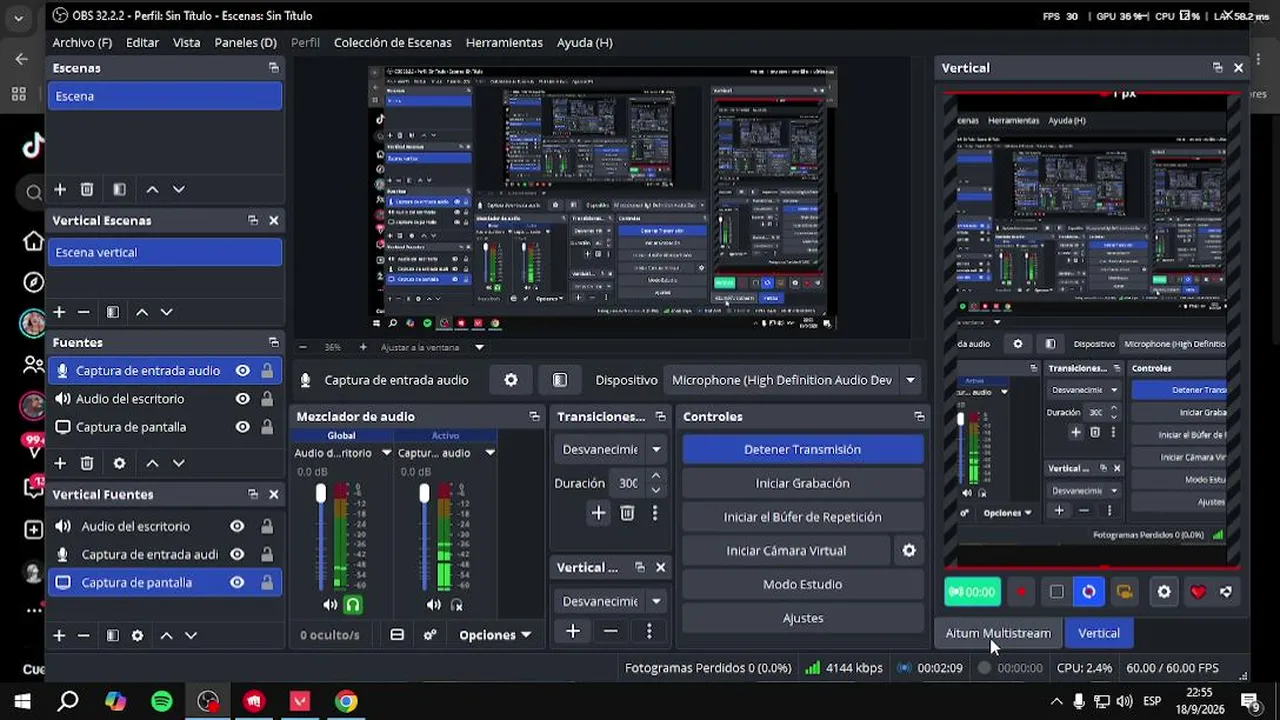Hide Audio del escritorio in Vertical Fuentes
The width and height of the screenshot is (1280, 720).
(237, 526)
